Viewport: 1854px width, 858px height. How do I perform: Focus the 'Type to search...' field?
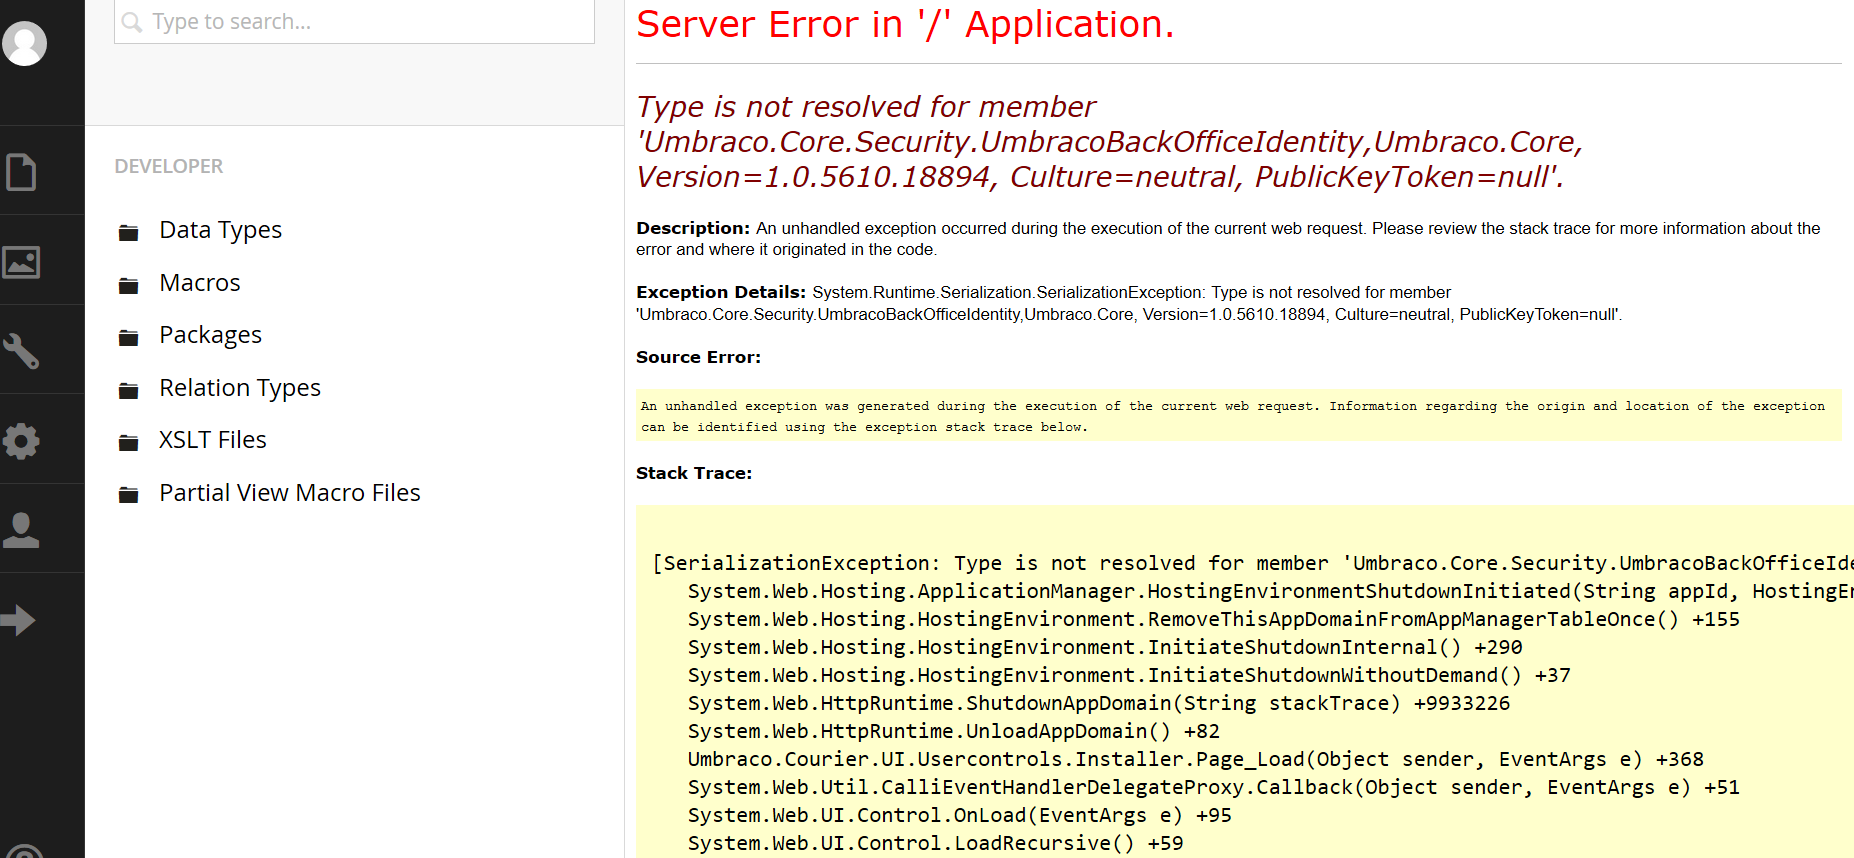(x=354, y=22)
